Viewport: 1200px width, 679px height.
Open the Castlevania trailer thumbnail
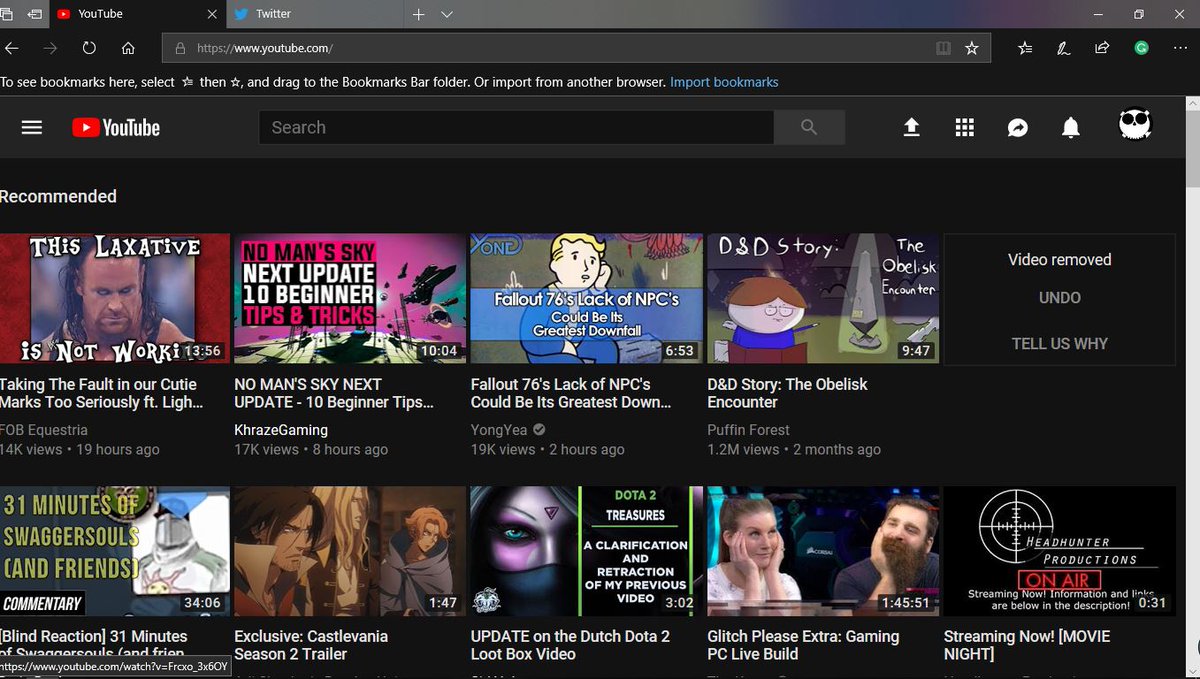(350, 551)
